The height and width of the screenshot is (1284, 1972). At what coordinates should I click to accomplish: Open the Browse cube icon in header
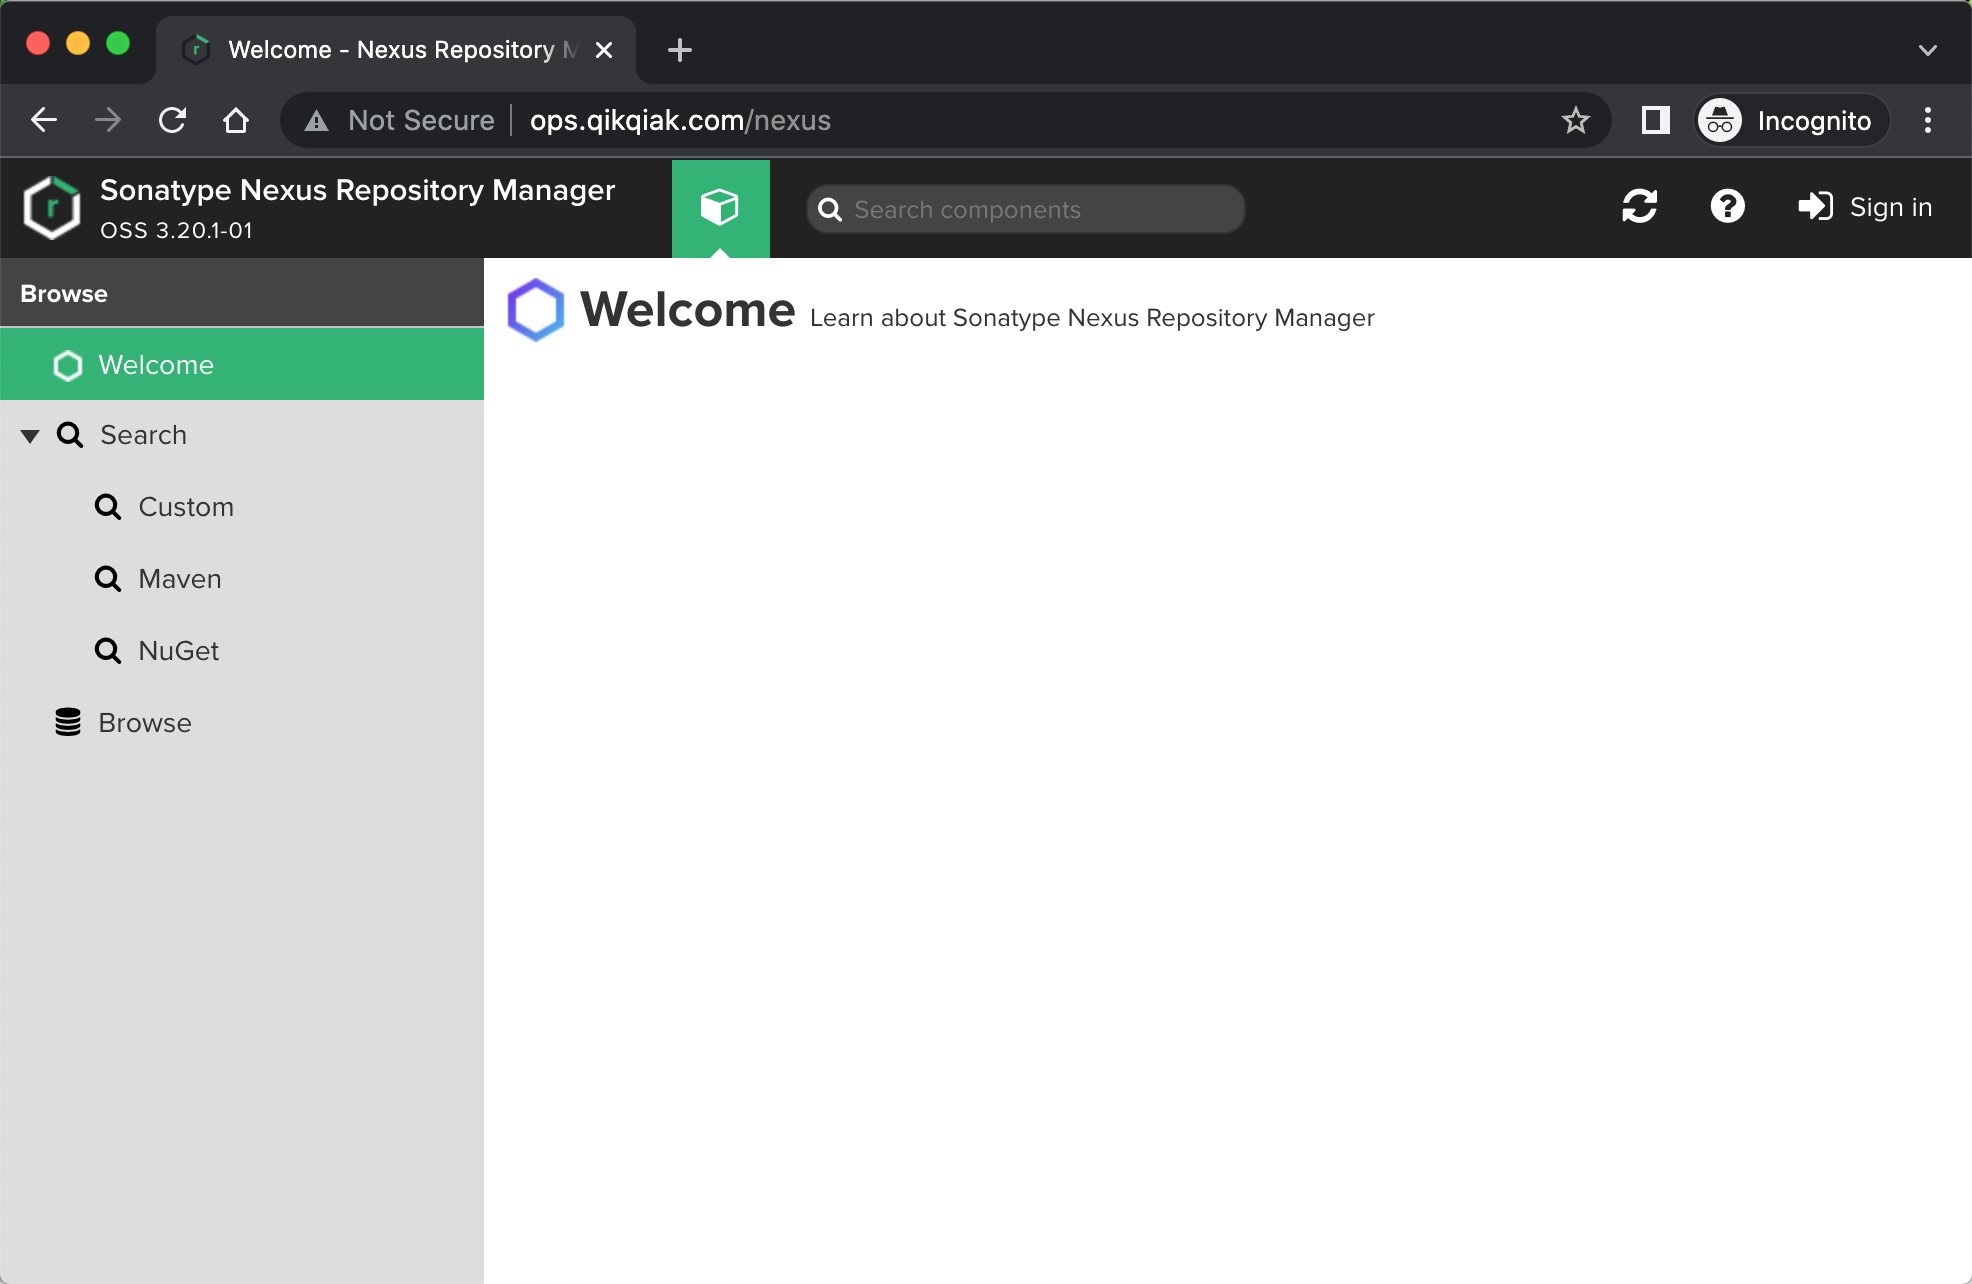pyautogui.click(x=720, y=208)
